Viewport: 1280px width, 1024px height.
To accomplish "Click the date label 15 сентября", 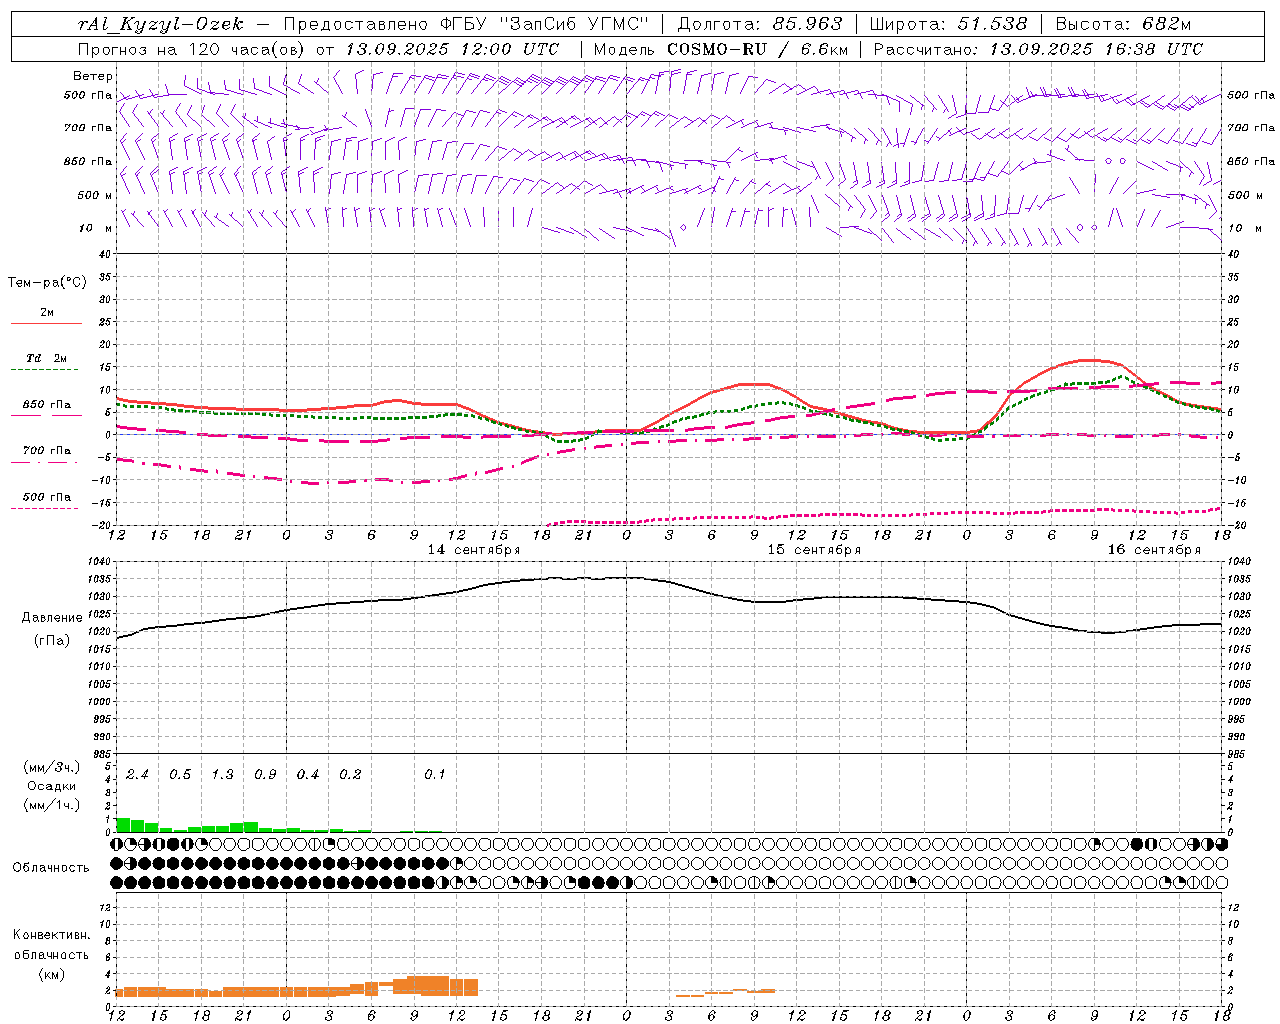I will point(814,550).
